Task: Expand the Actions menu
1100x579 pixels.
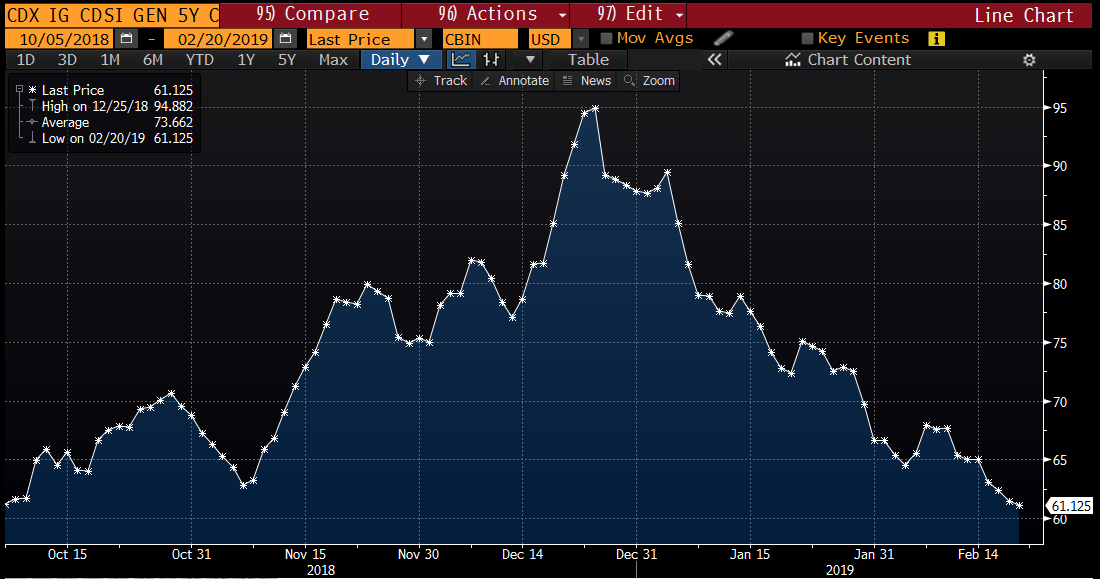Action: (485, 14)
